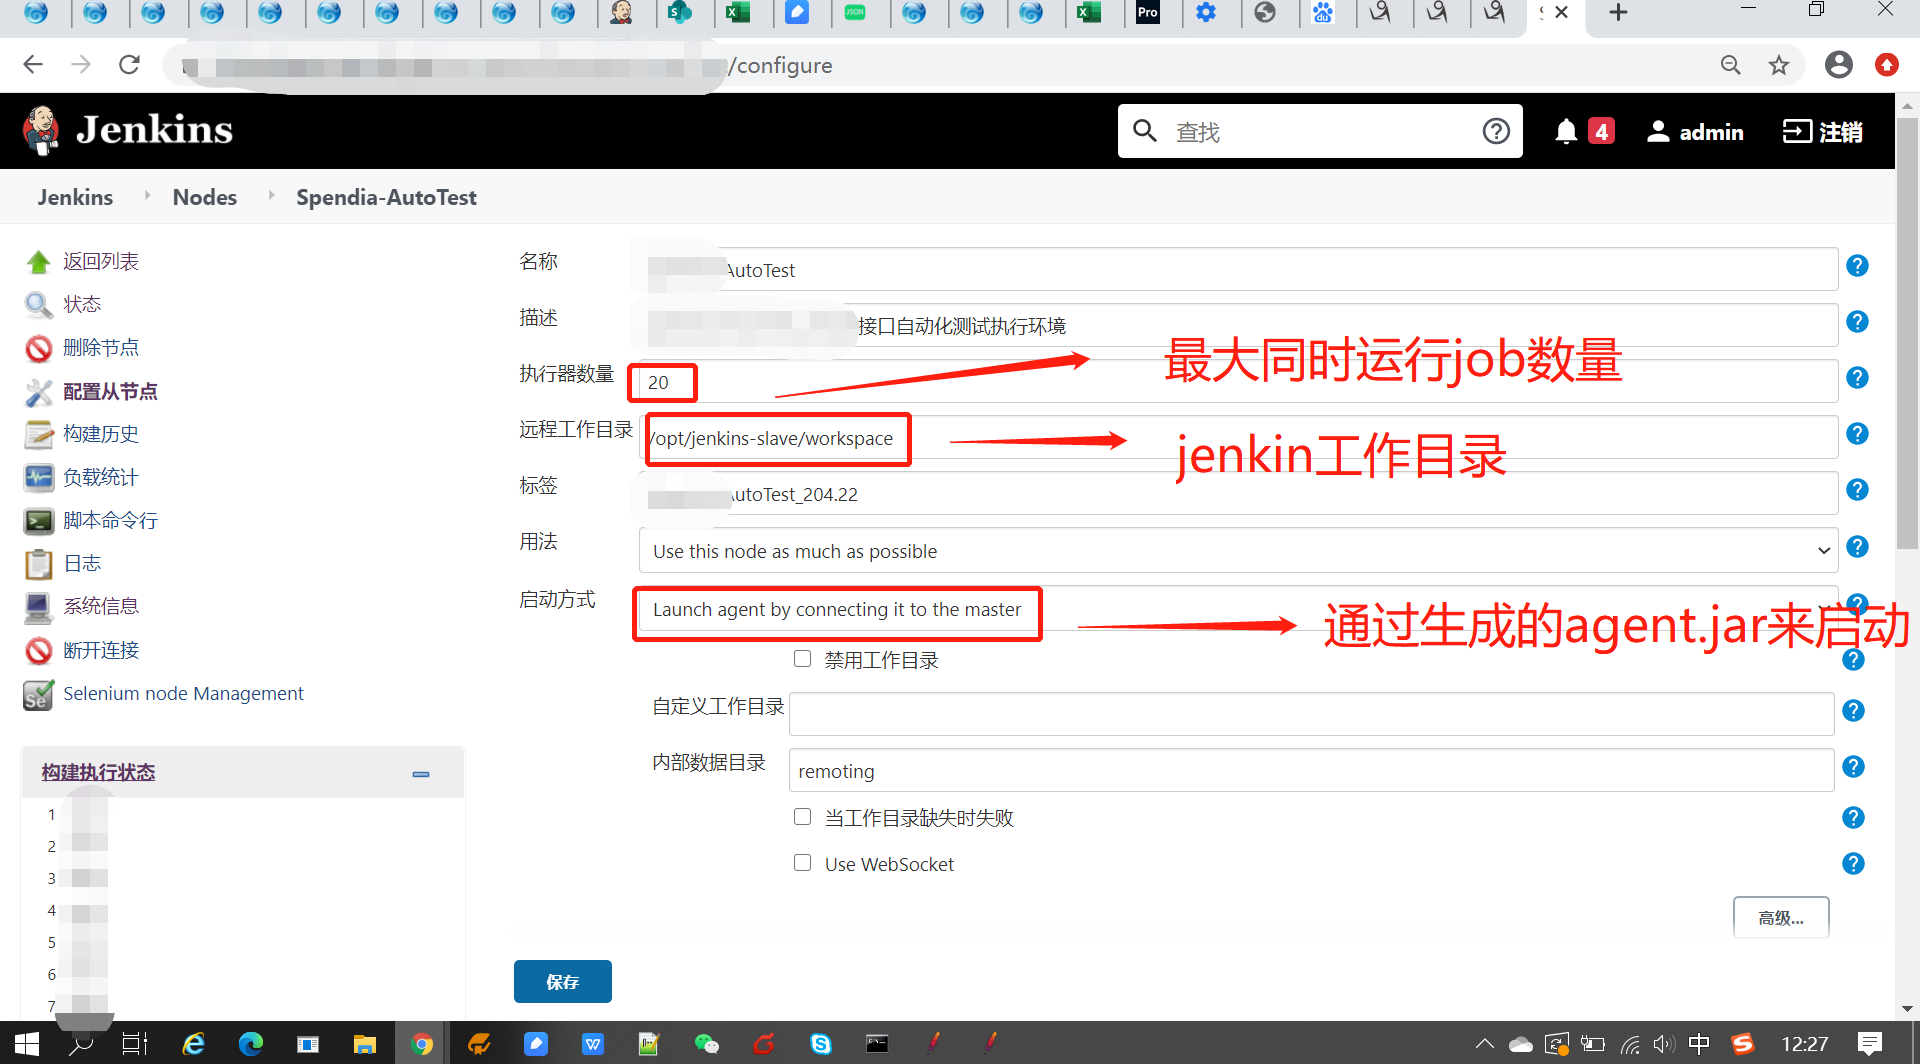Switch to the green JSON browser tab
This screenshot has width=1920, height=1064.
855,13
